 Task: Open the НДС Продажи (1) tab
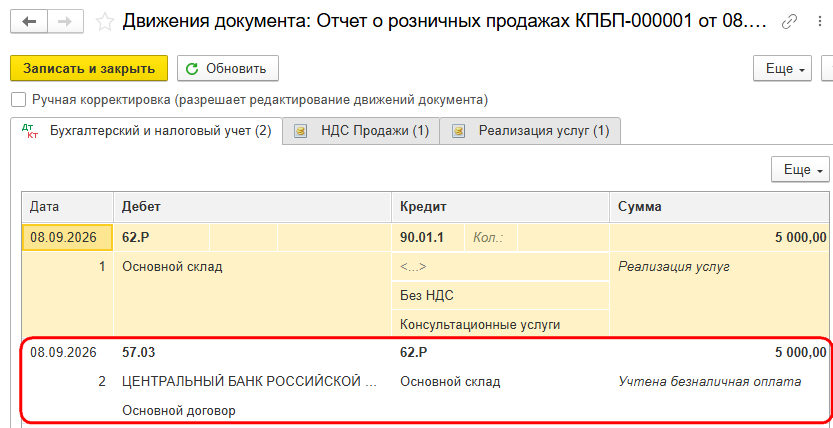[361, 131]
